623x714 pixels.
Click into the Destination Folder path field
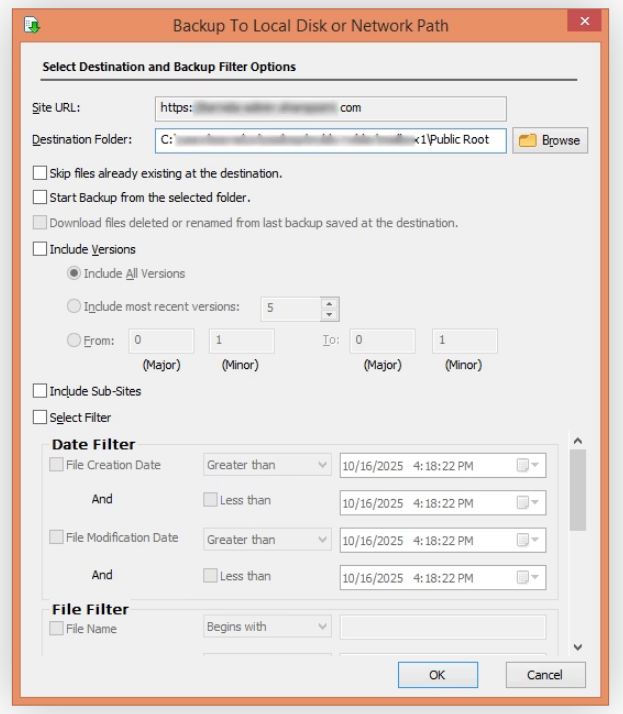pos(330,140)
